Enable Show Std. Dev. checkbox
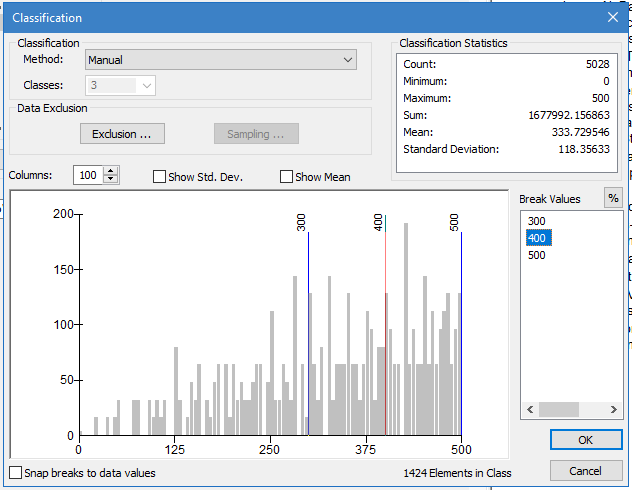This screenshot has width=632, height=490. [x=160, y=177]
